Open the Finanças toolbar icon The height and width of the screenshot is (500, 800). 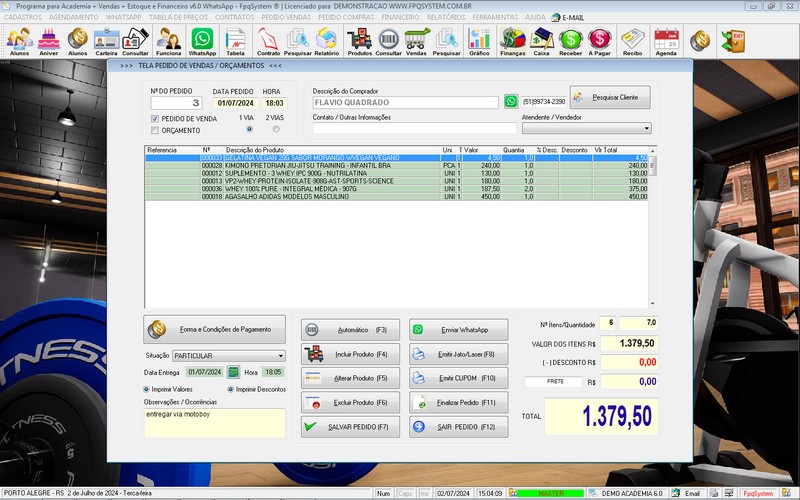pyautogui.click(x=513, y=40)
